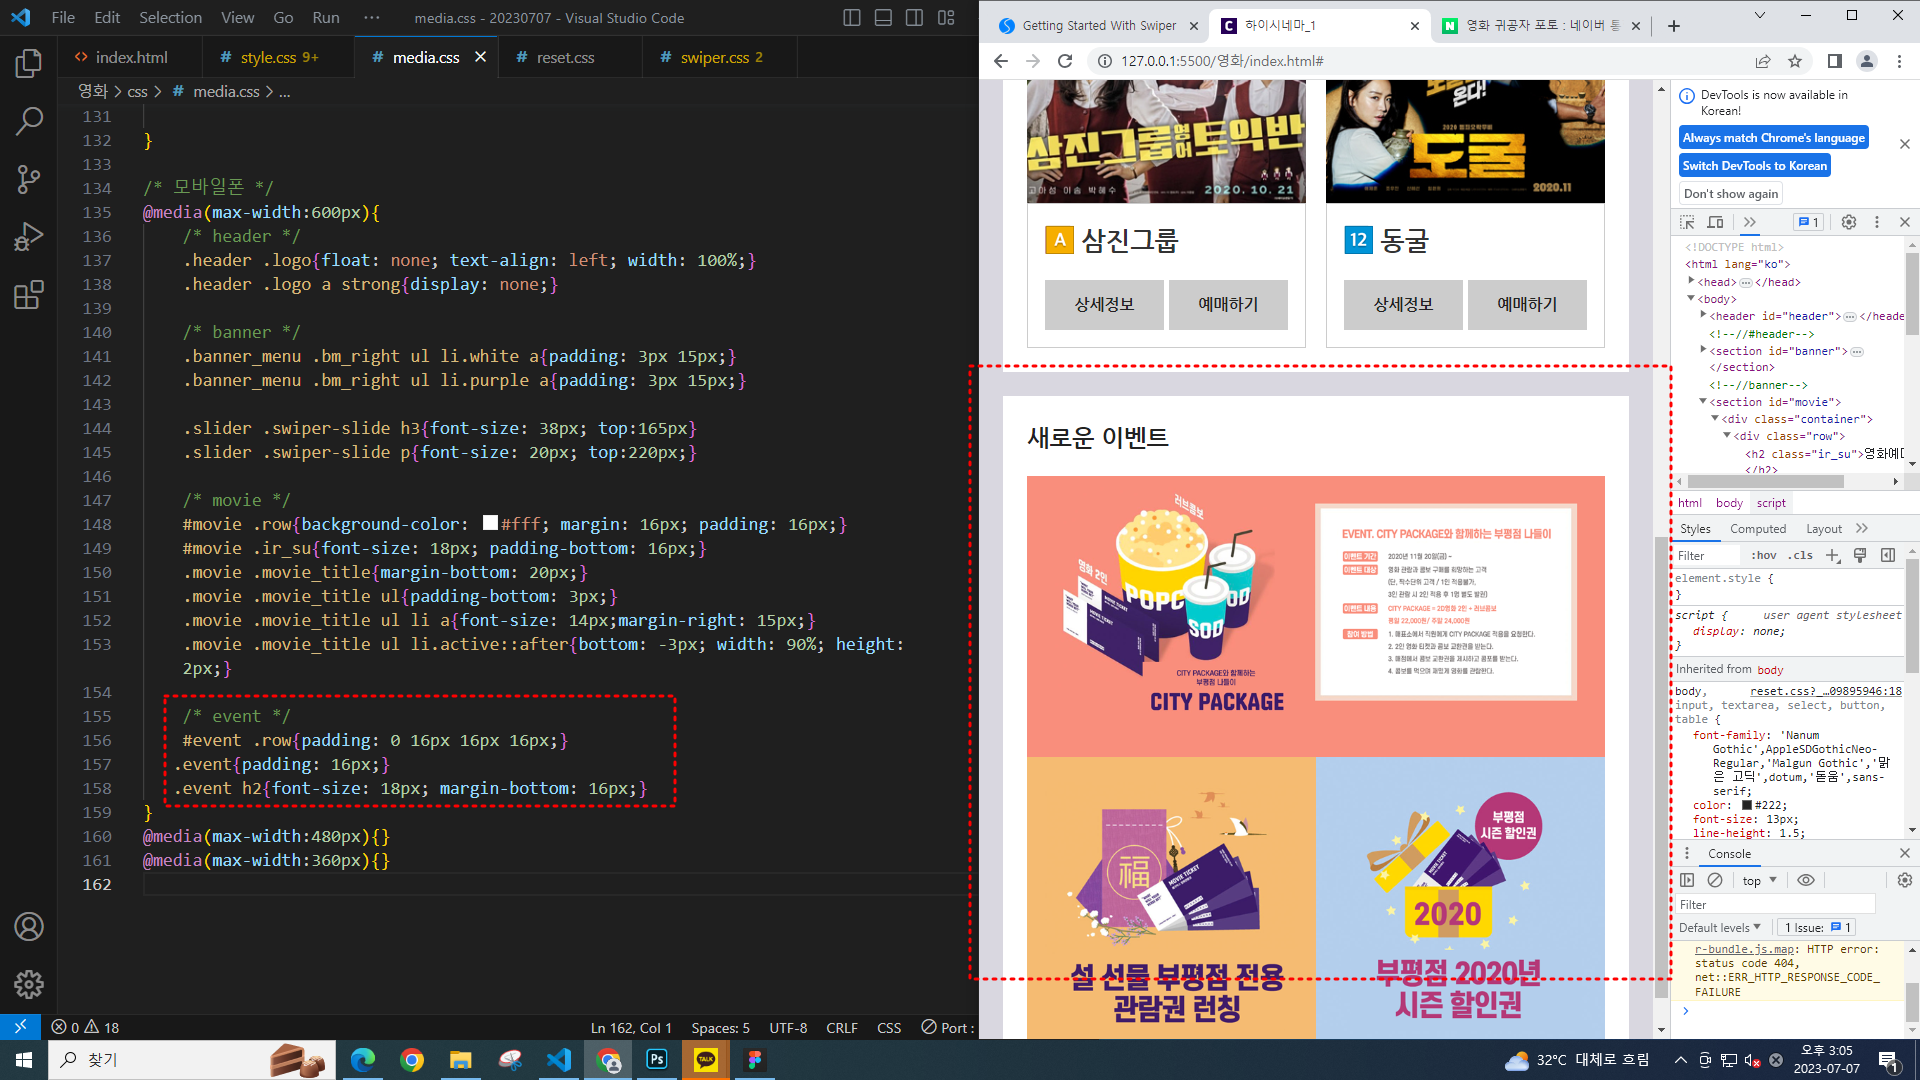Click the #fff color swatch on line 148

(490, 523)
